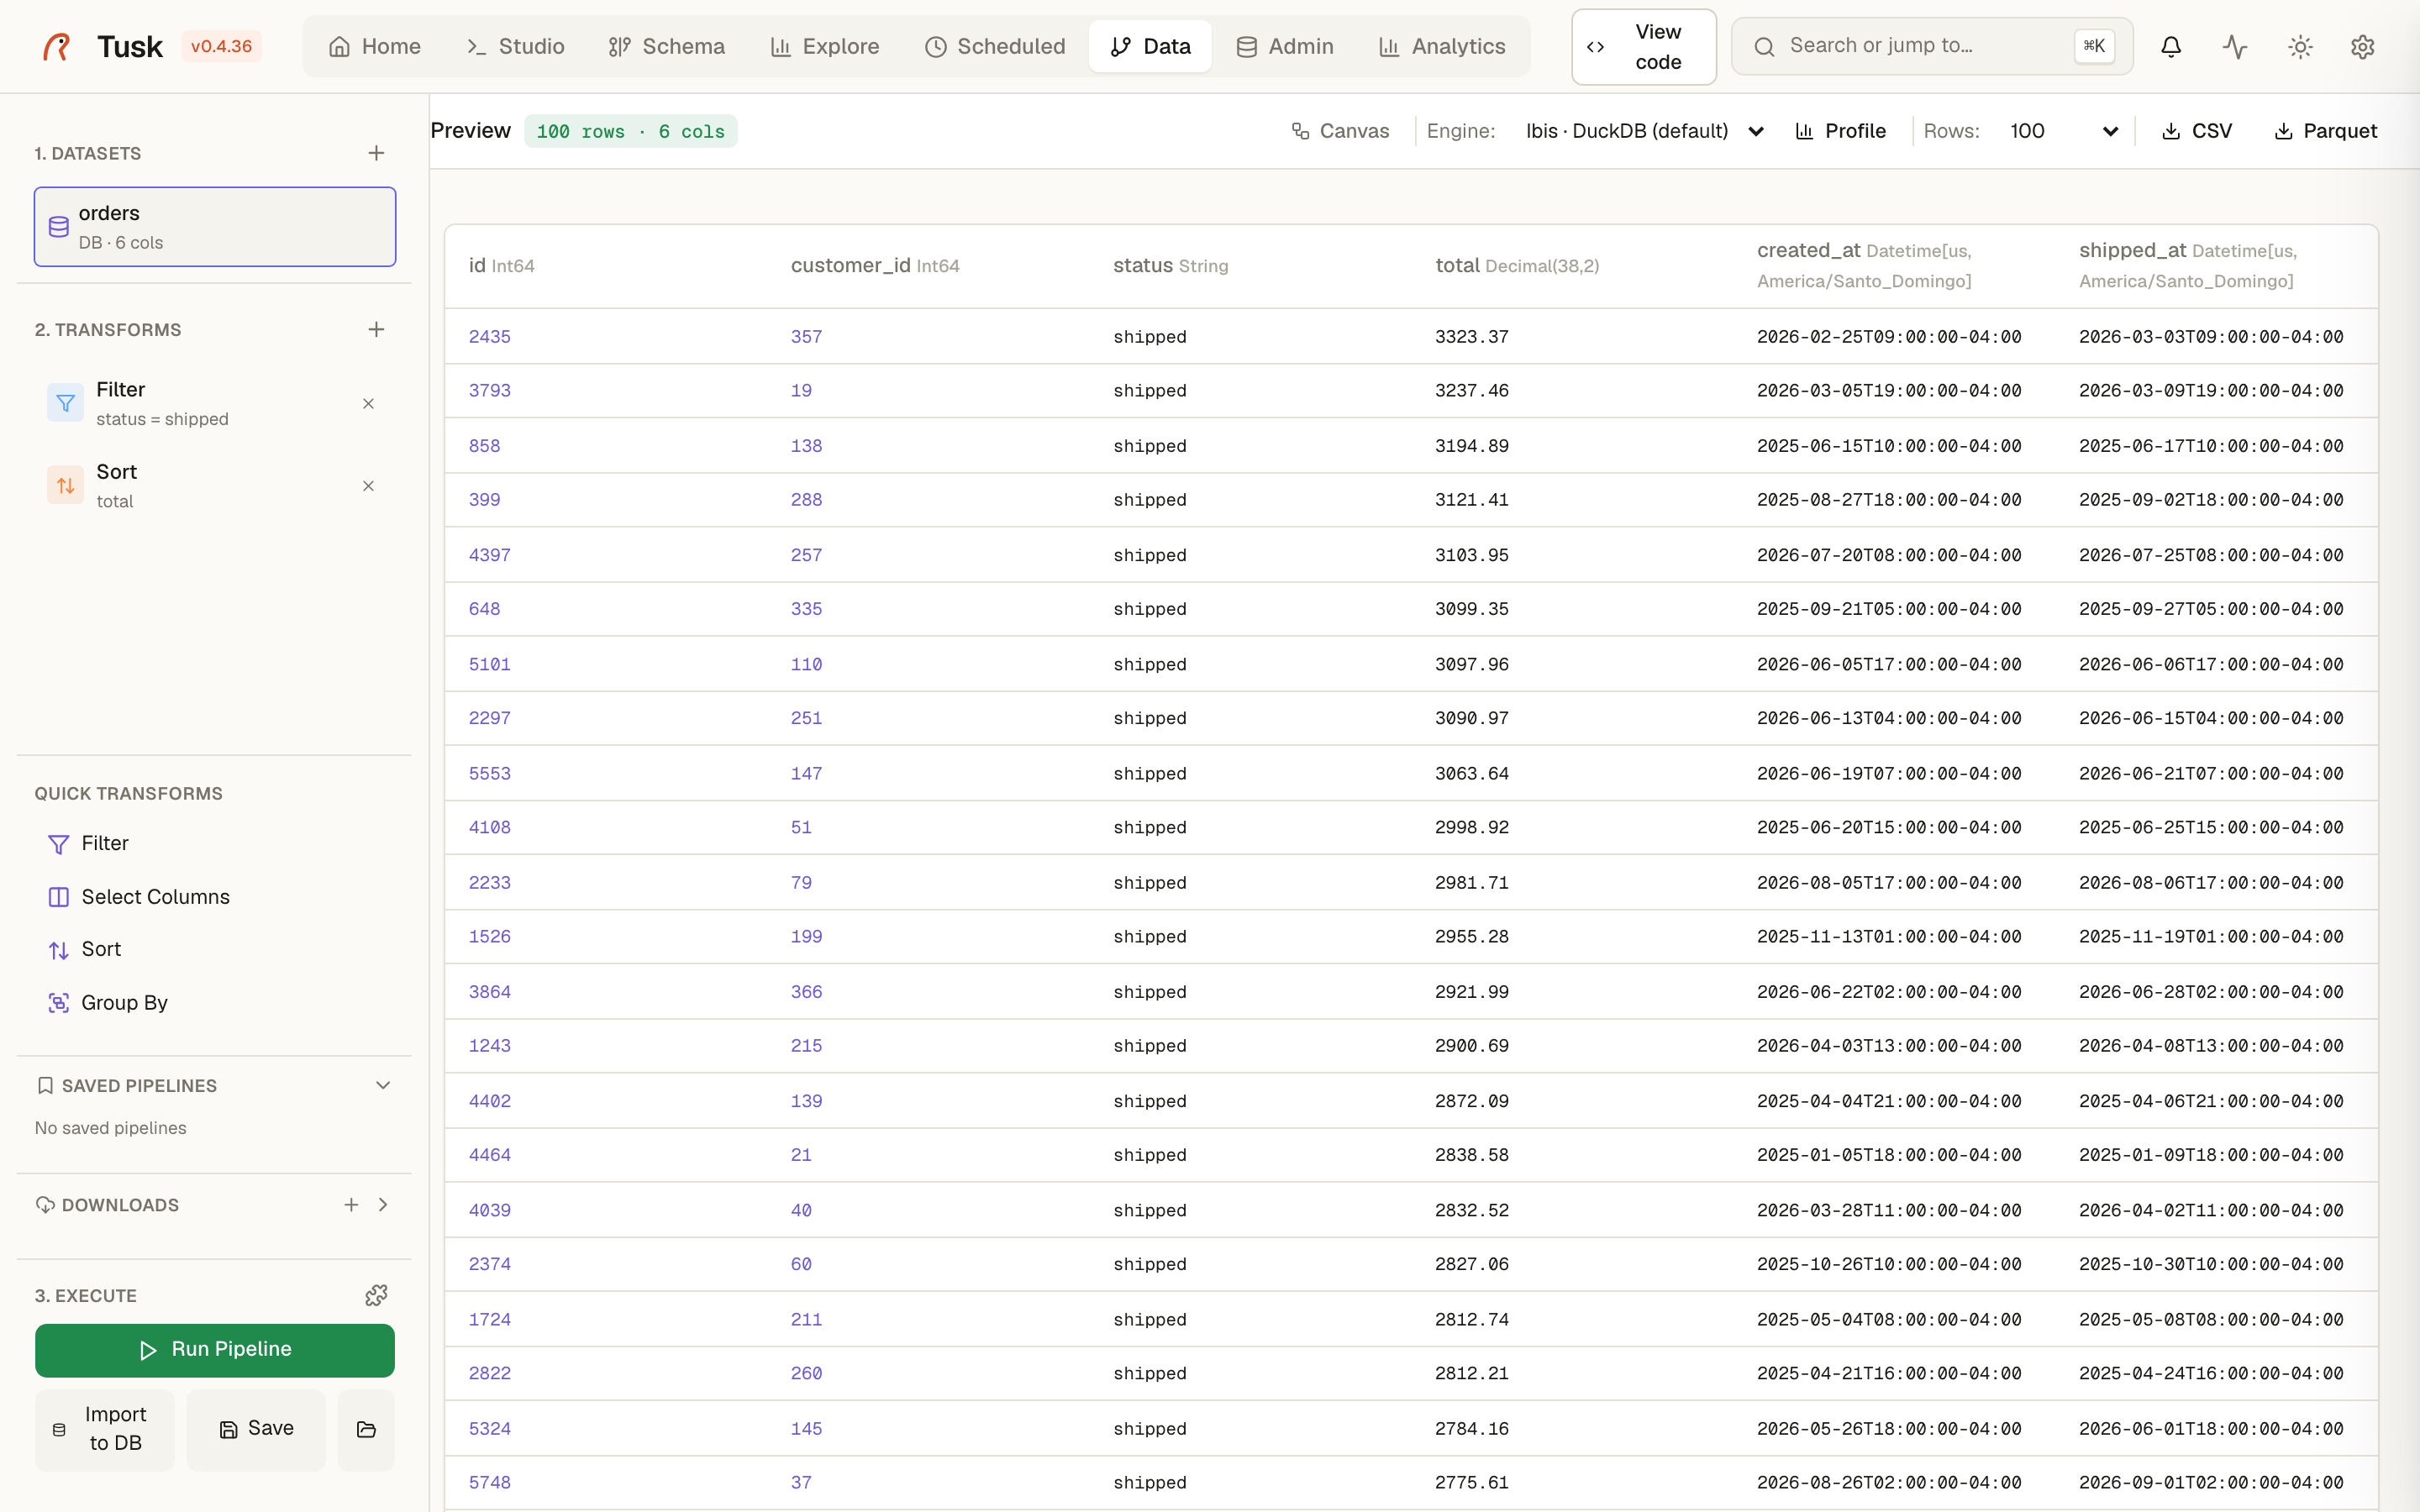Viewport: 2420px width, 1512px height.
Task: Open the activity pulse icon
Action: (x=2235, y=46)
